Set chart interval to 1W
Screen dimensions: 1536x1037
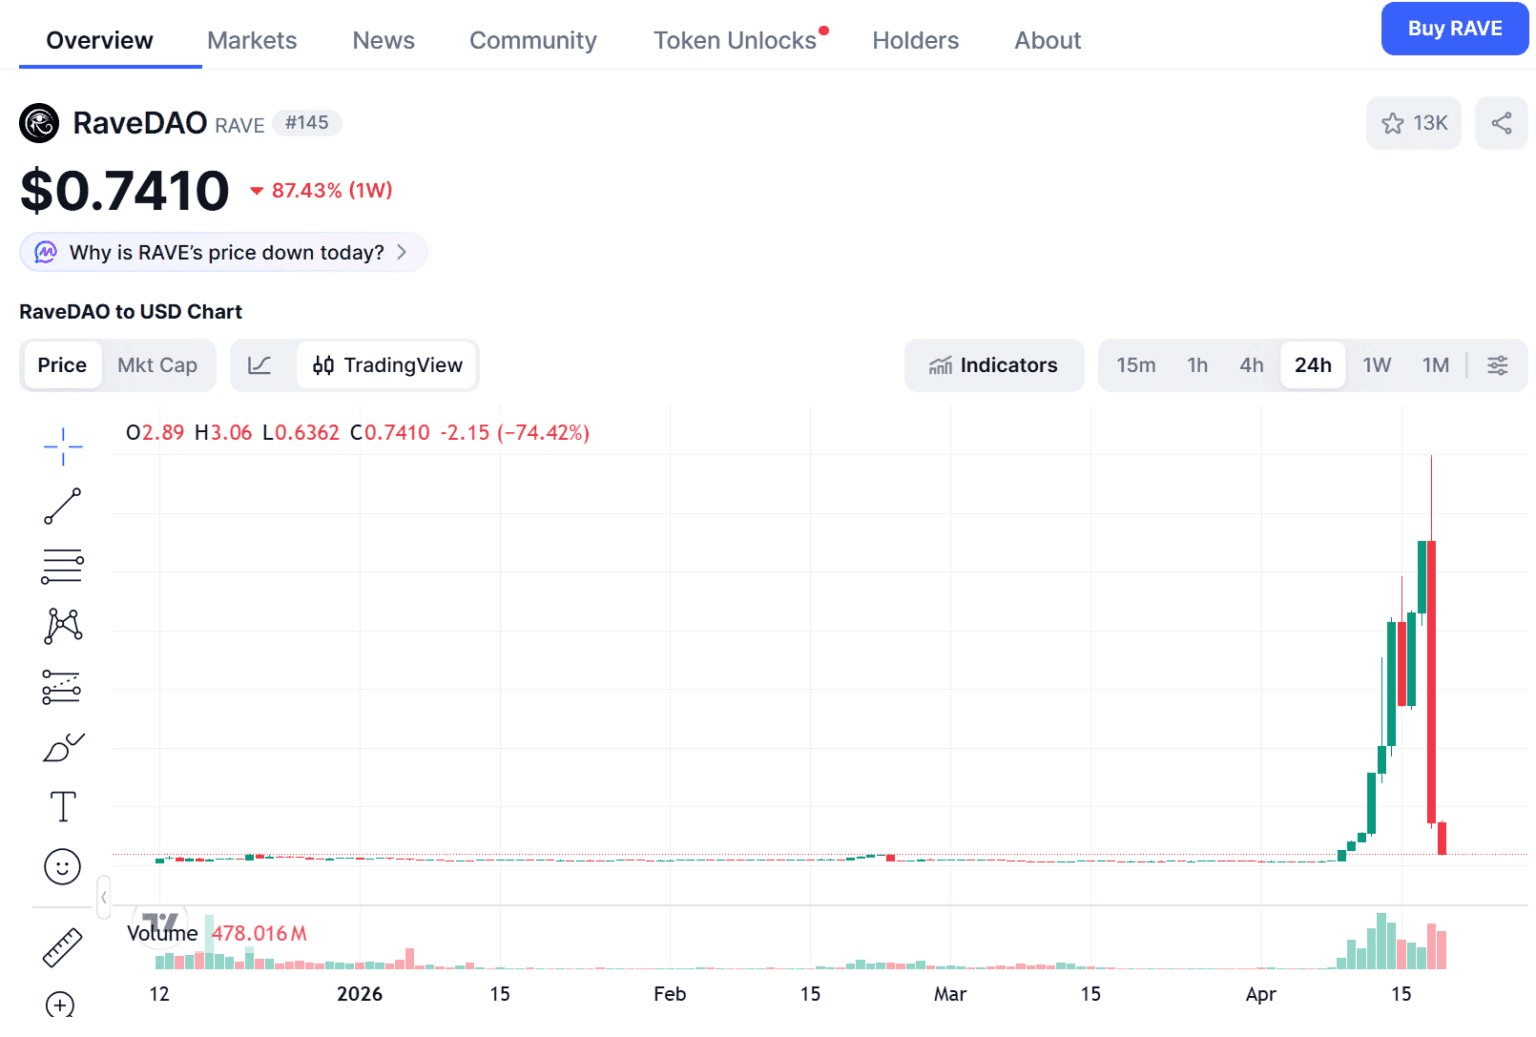point(1376,365)
